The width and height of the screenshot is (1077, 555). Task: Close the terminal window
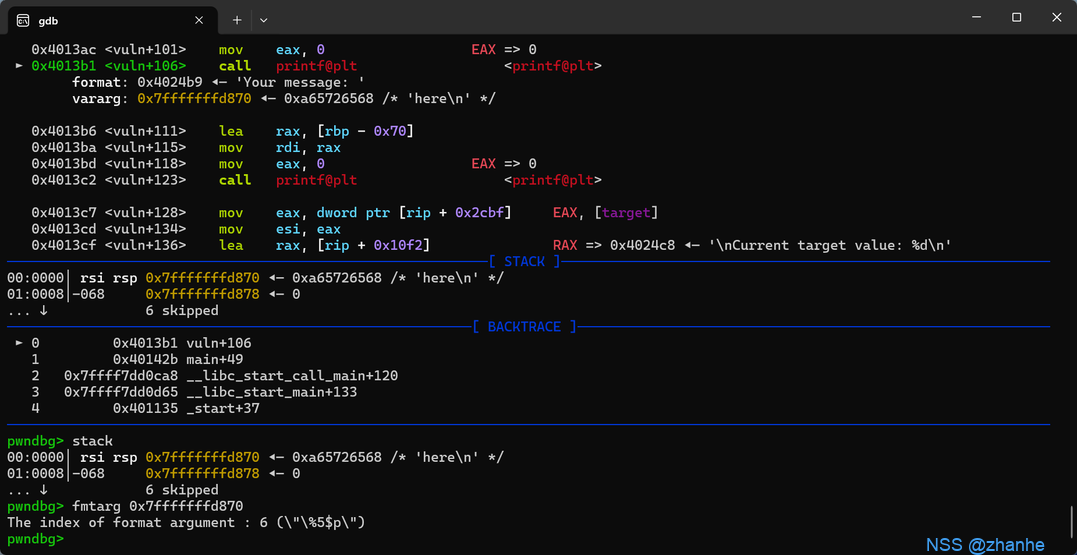pyautogui.click(x=1056, y=17)
